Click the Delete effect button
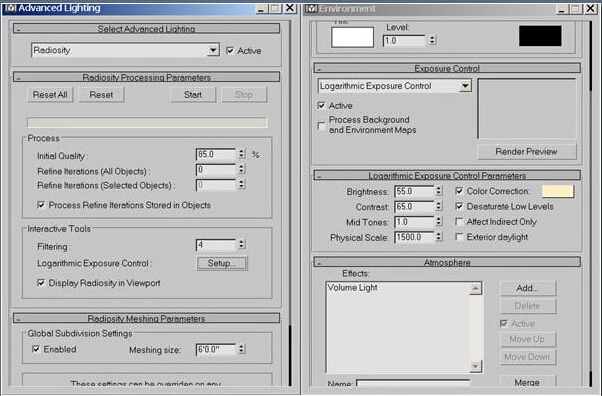The height and width of the screenshot is (396, 602). 528,306
